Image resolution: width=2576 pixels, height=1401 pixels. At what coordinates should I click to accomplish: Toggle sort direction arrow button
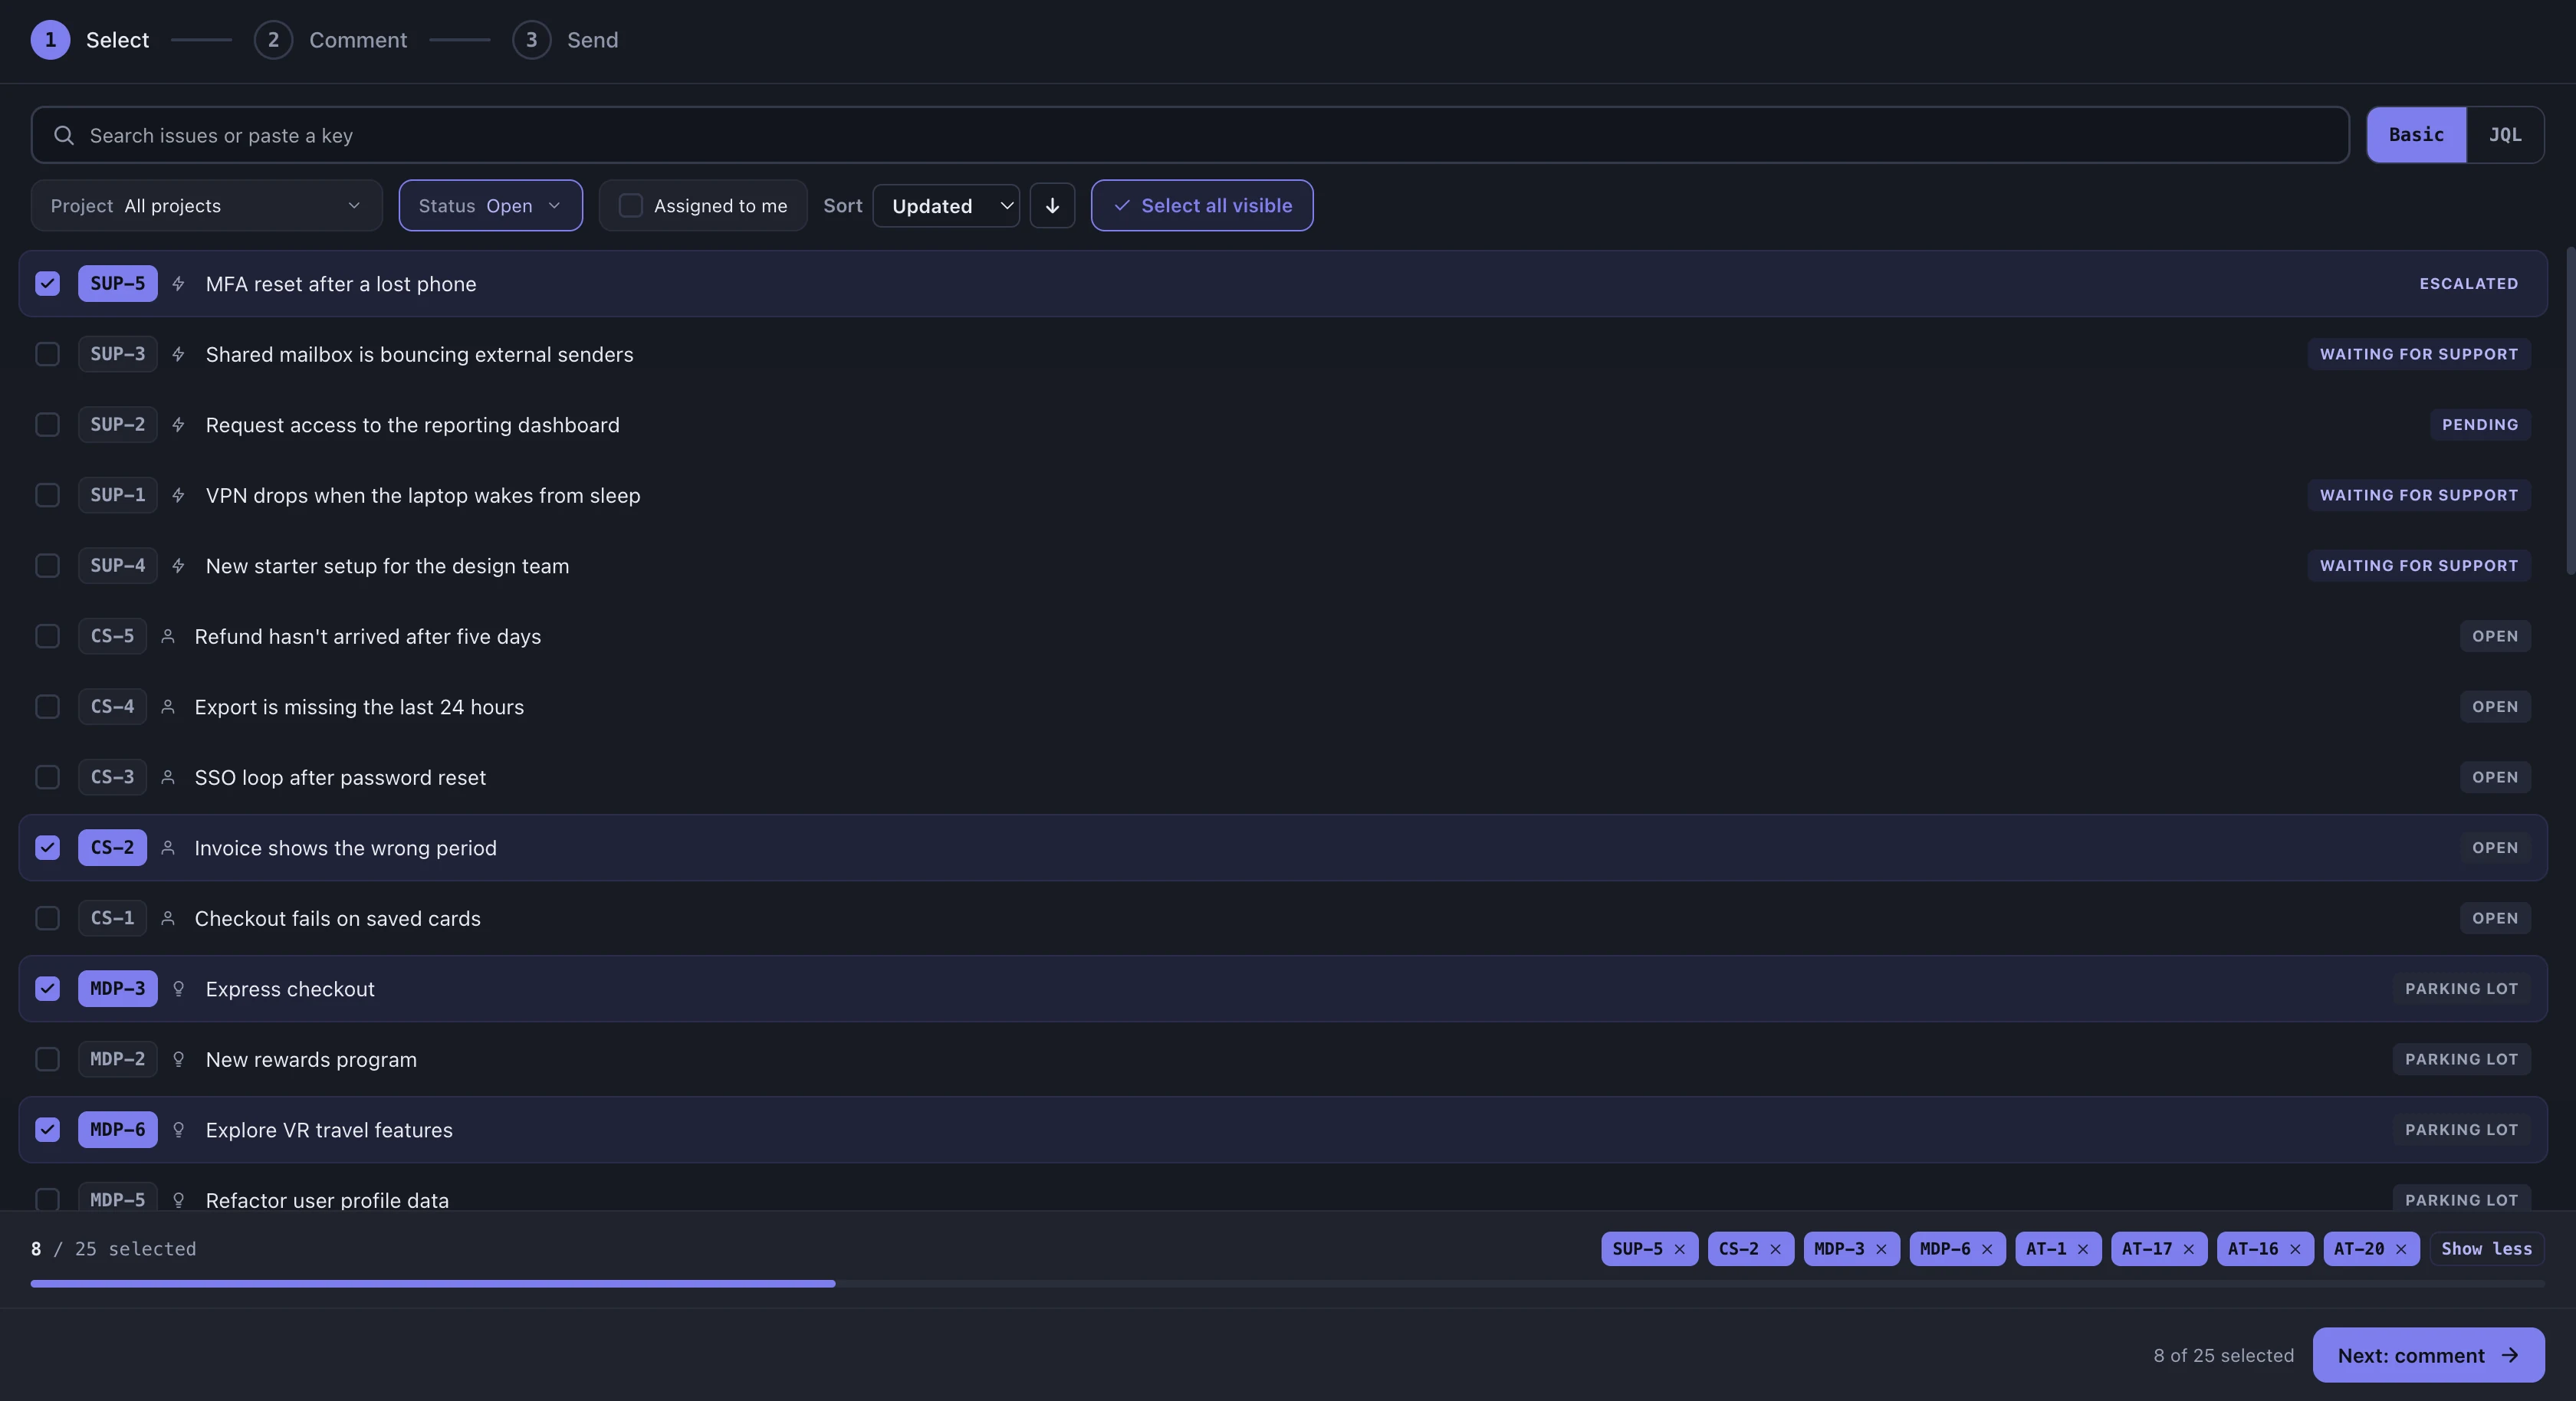click(x=1052, y=205)
